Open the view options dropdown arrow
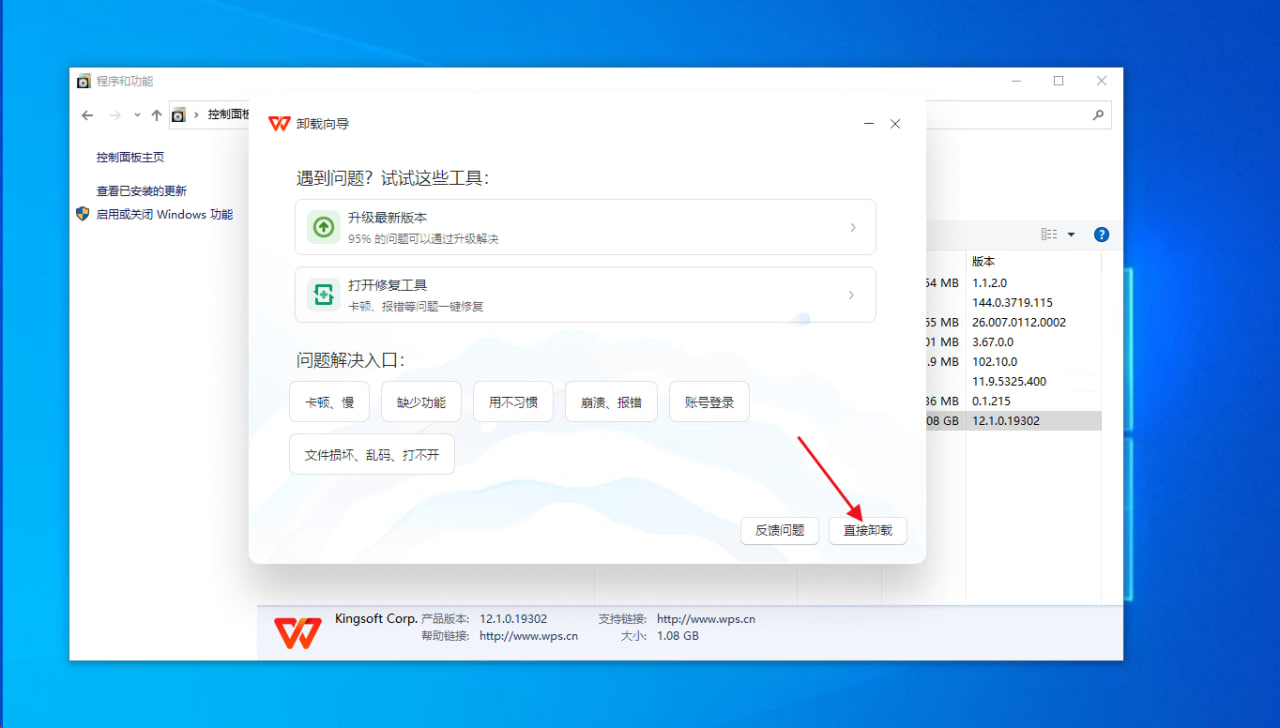This screenshot has height=728, width=1280. [1071, 235]
